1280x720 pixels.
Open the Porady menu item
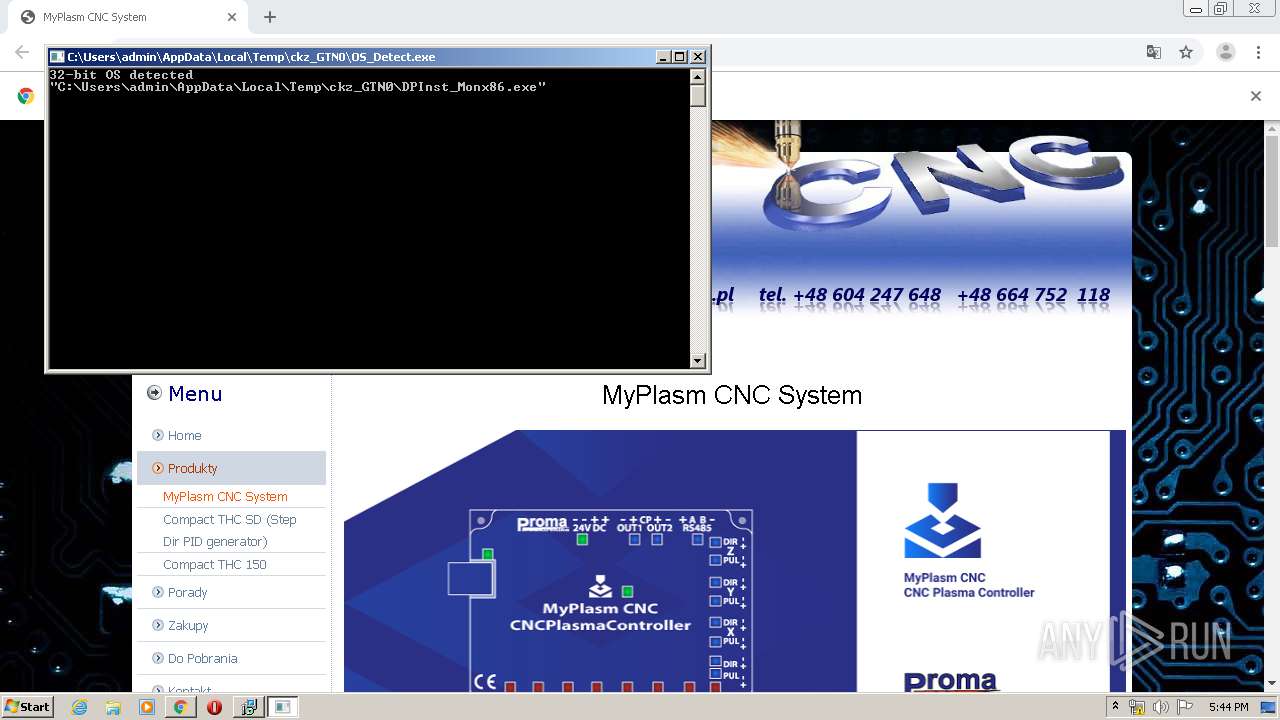[187, 592]
